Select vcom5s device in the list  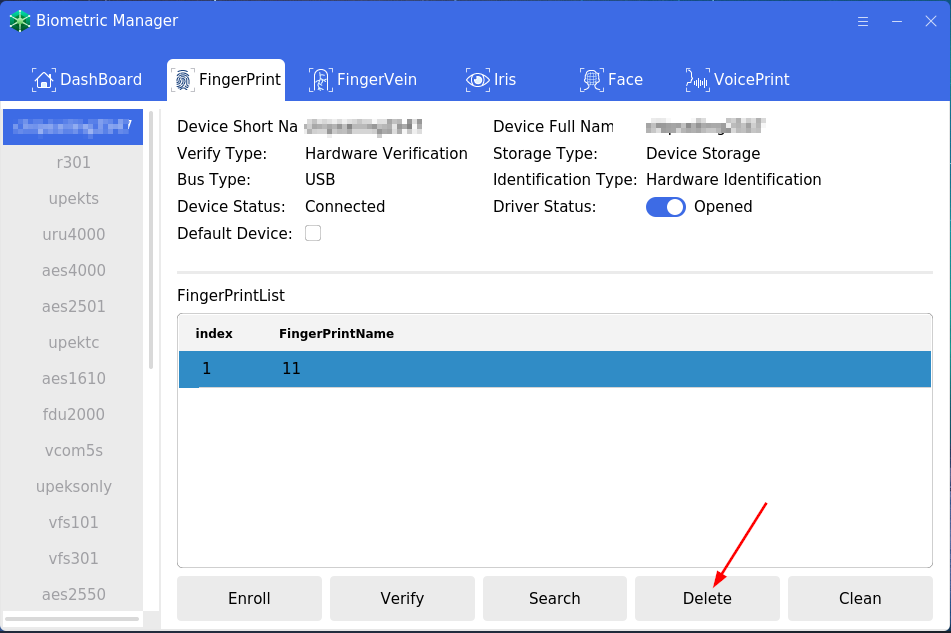click(x=73, y=450)
